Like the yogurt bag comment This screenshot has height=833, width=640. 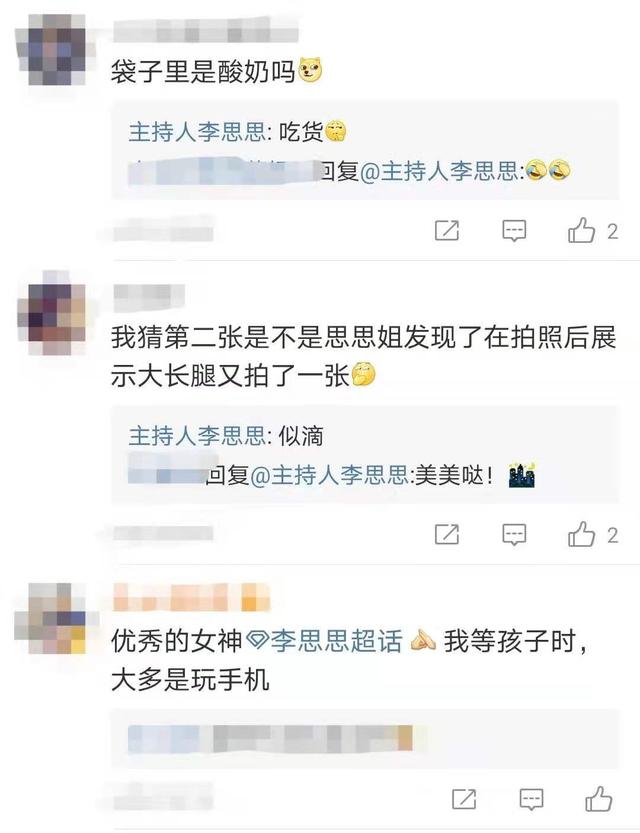pyautogui.click(x=582, y=231)
